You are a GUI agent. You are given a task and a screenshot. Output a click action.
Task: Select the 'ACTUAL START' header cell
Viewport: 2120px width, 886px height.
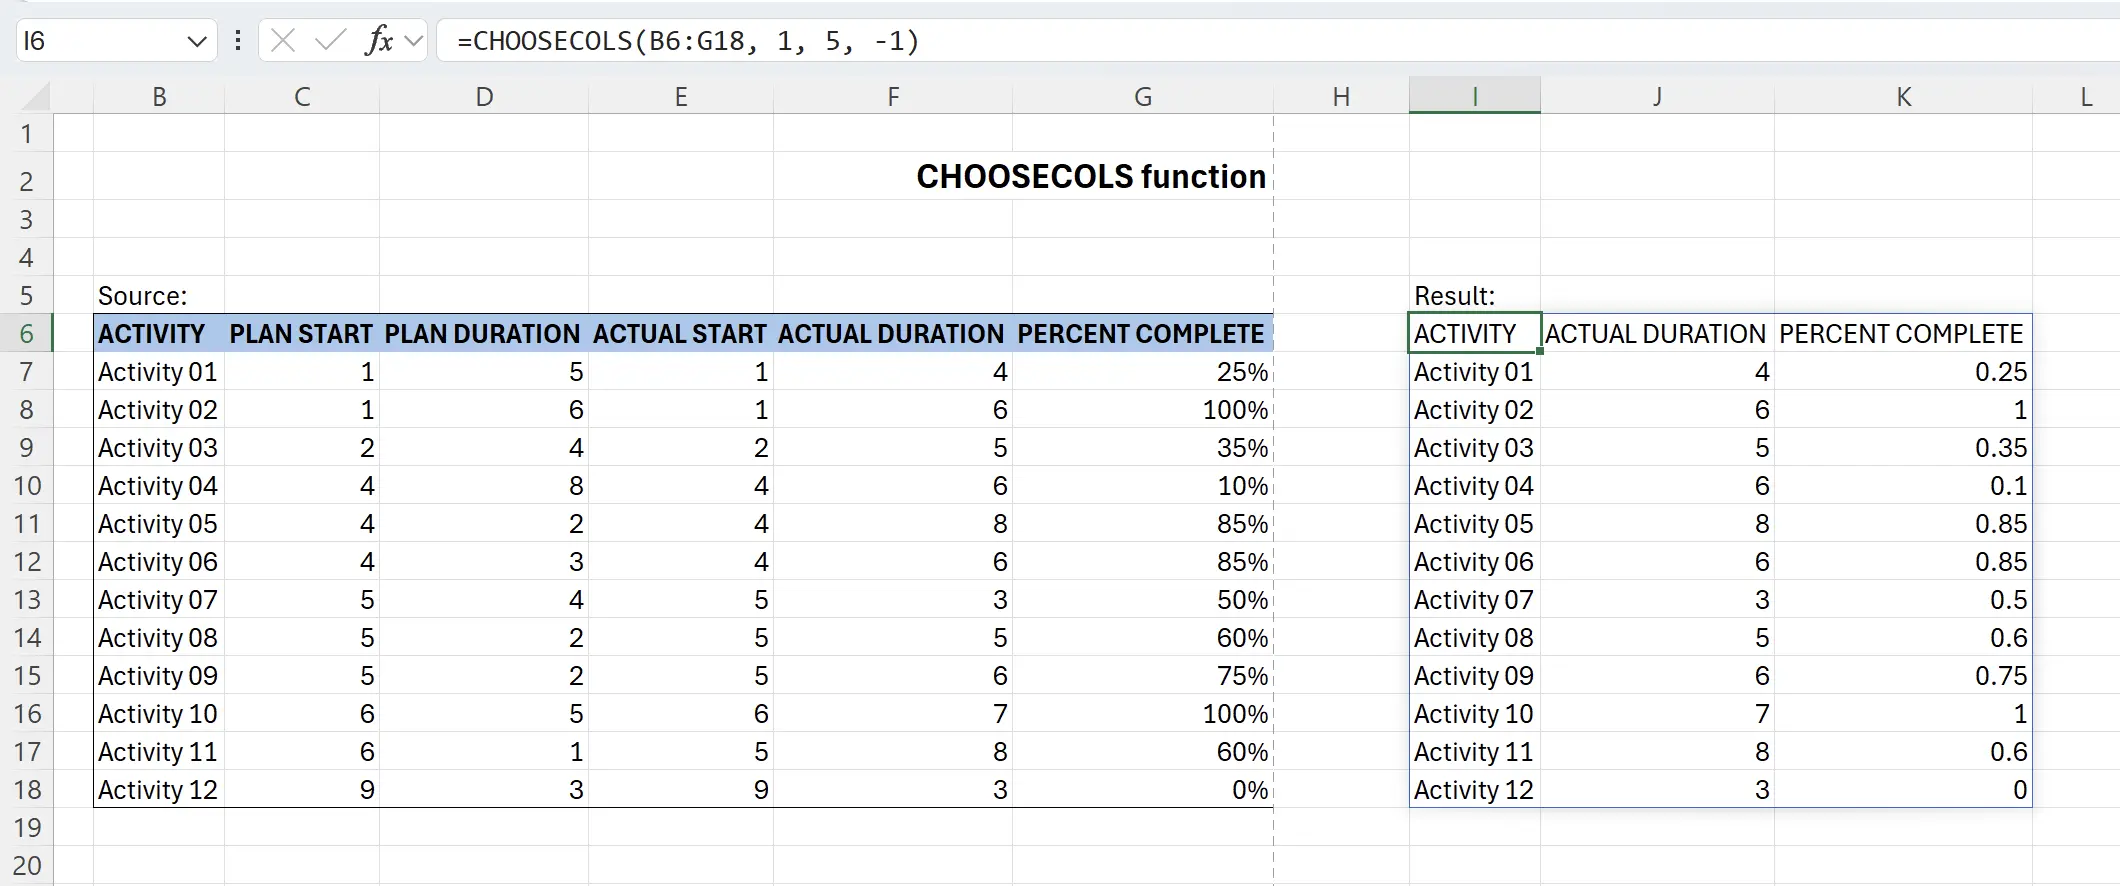point(681,334)
